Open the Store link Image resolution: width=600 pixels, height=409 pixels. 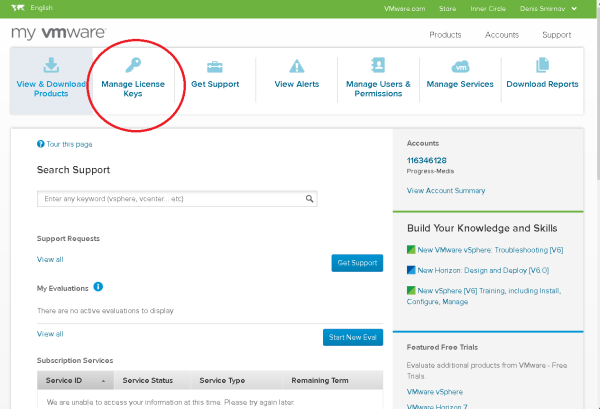click(x=447, y=8)
